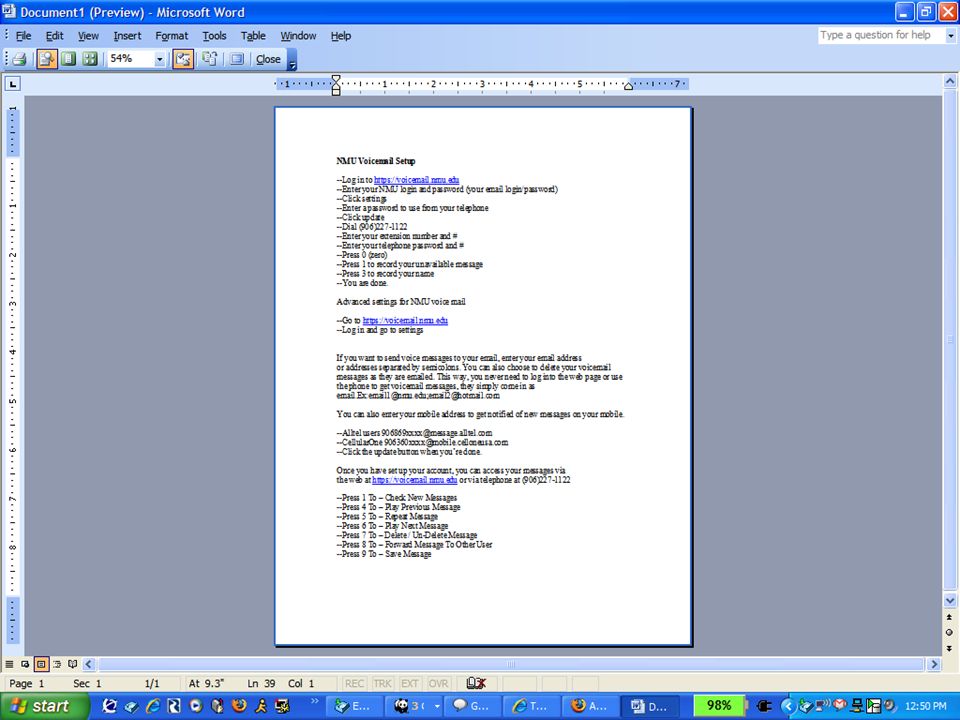The image size is (960, 720).
Task: Open the Tools menu
Action: [x=214, y=36]
